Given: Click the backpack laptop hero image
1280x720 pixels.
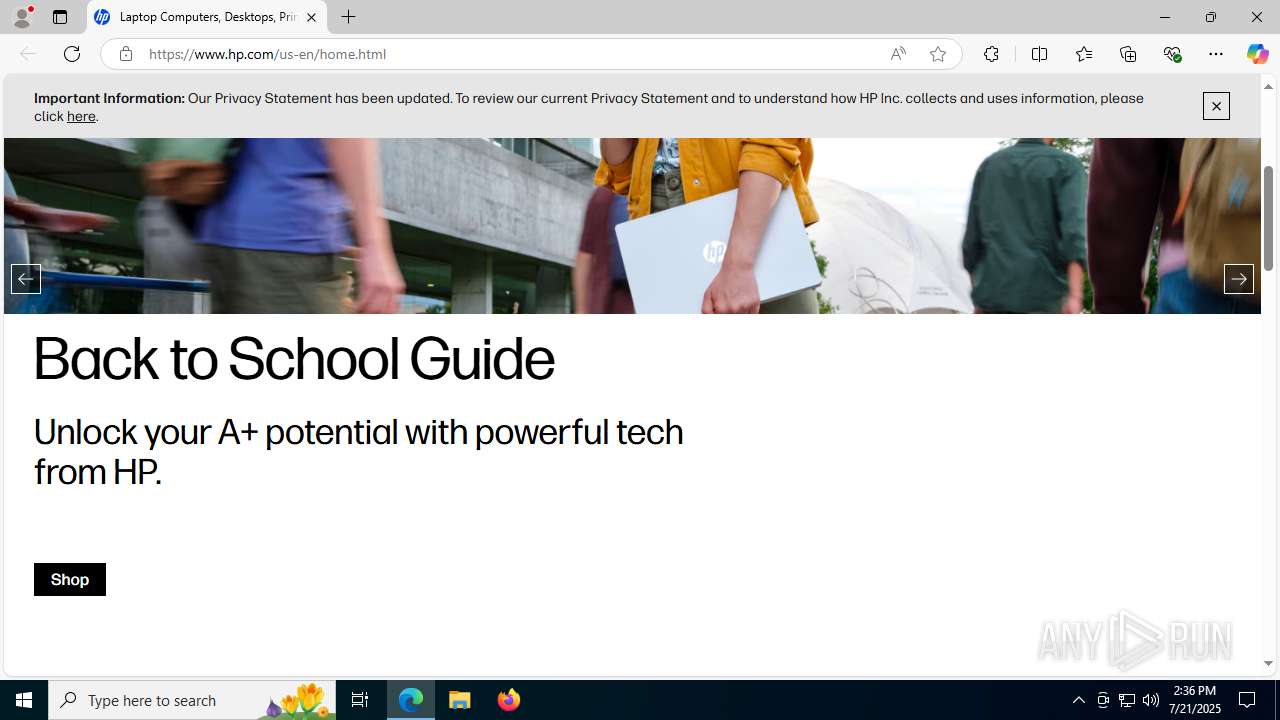Looking at the screenshot, I should point(632,226).
